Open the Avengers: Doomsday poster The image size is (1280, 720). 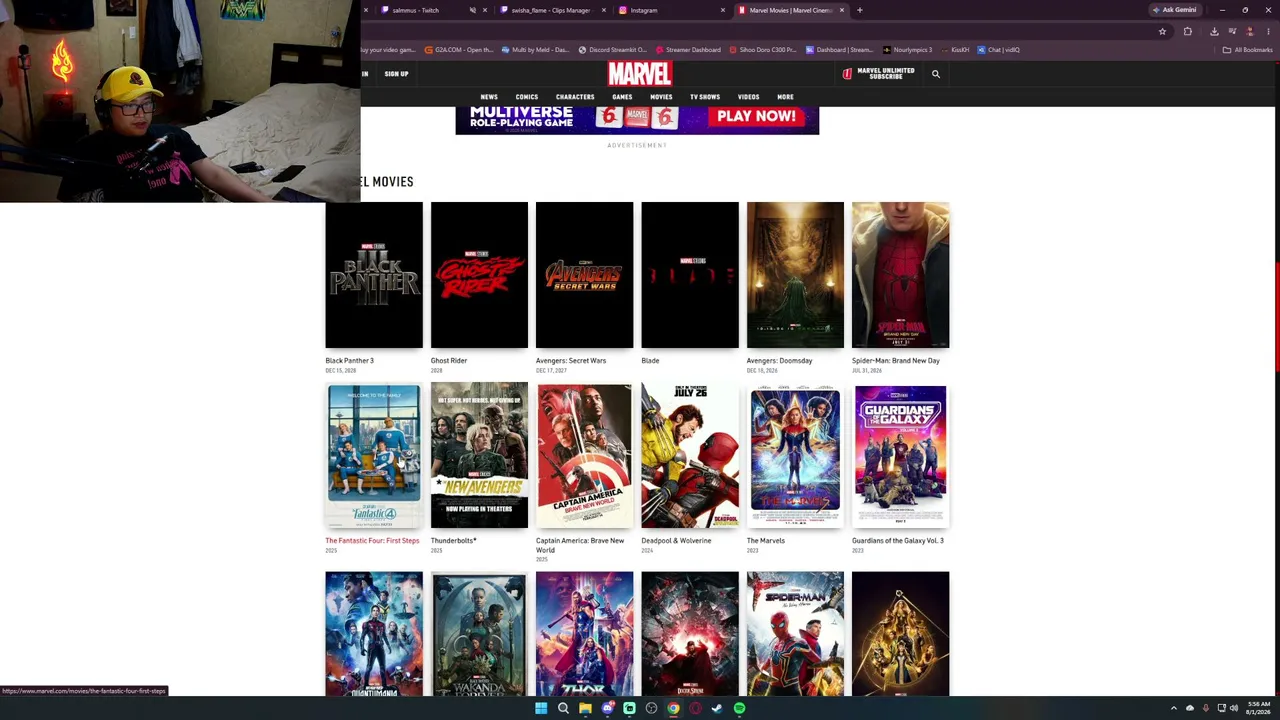pyautogui.click(x=795, y=275)
